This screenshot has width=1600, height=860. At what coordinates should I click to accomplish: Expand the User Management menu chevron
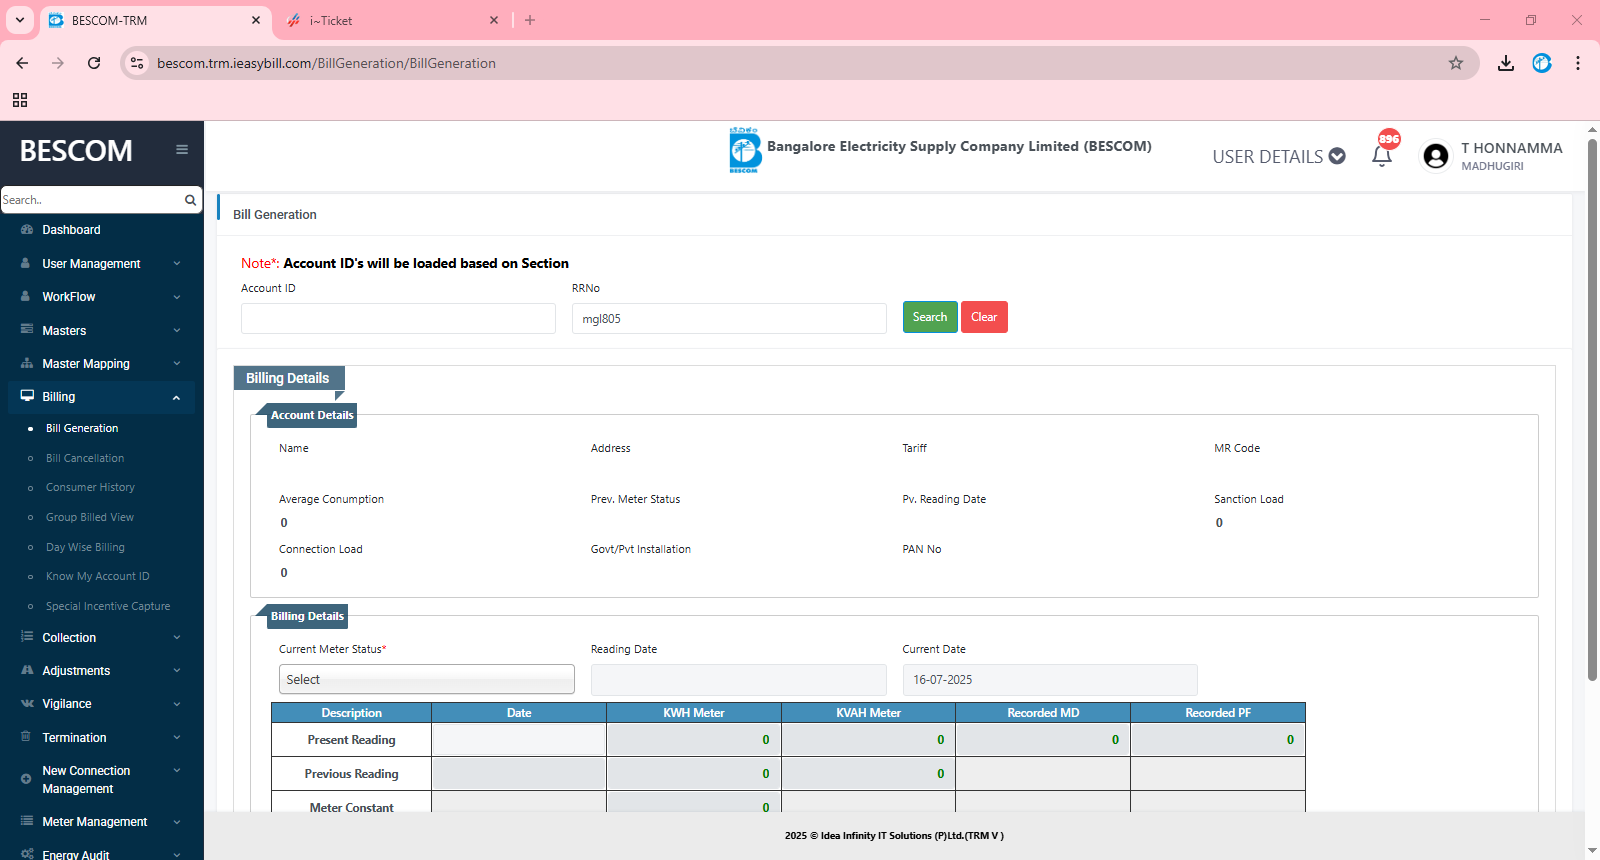(177, 264)
